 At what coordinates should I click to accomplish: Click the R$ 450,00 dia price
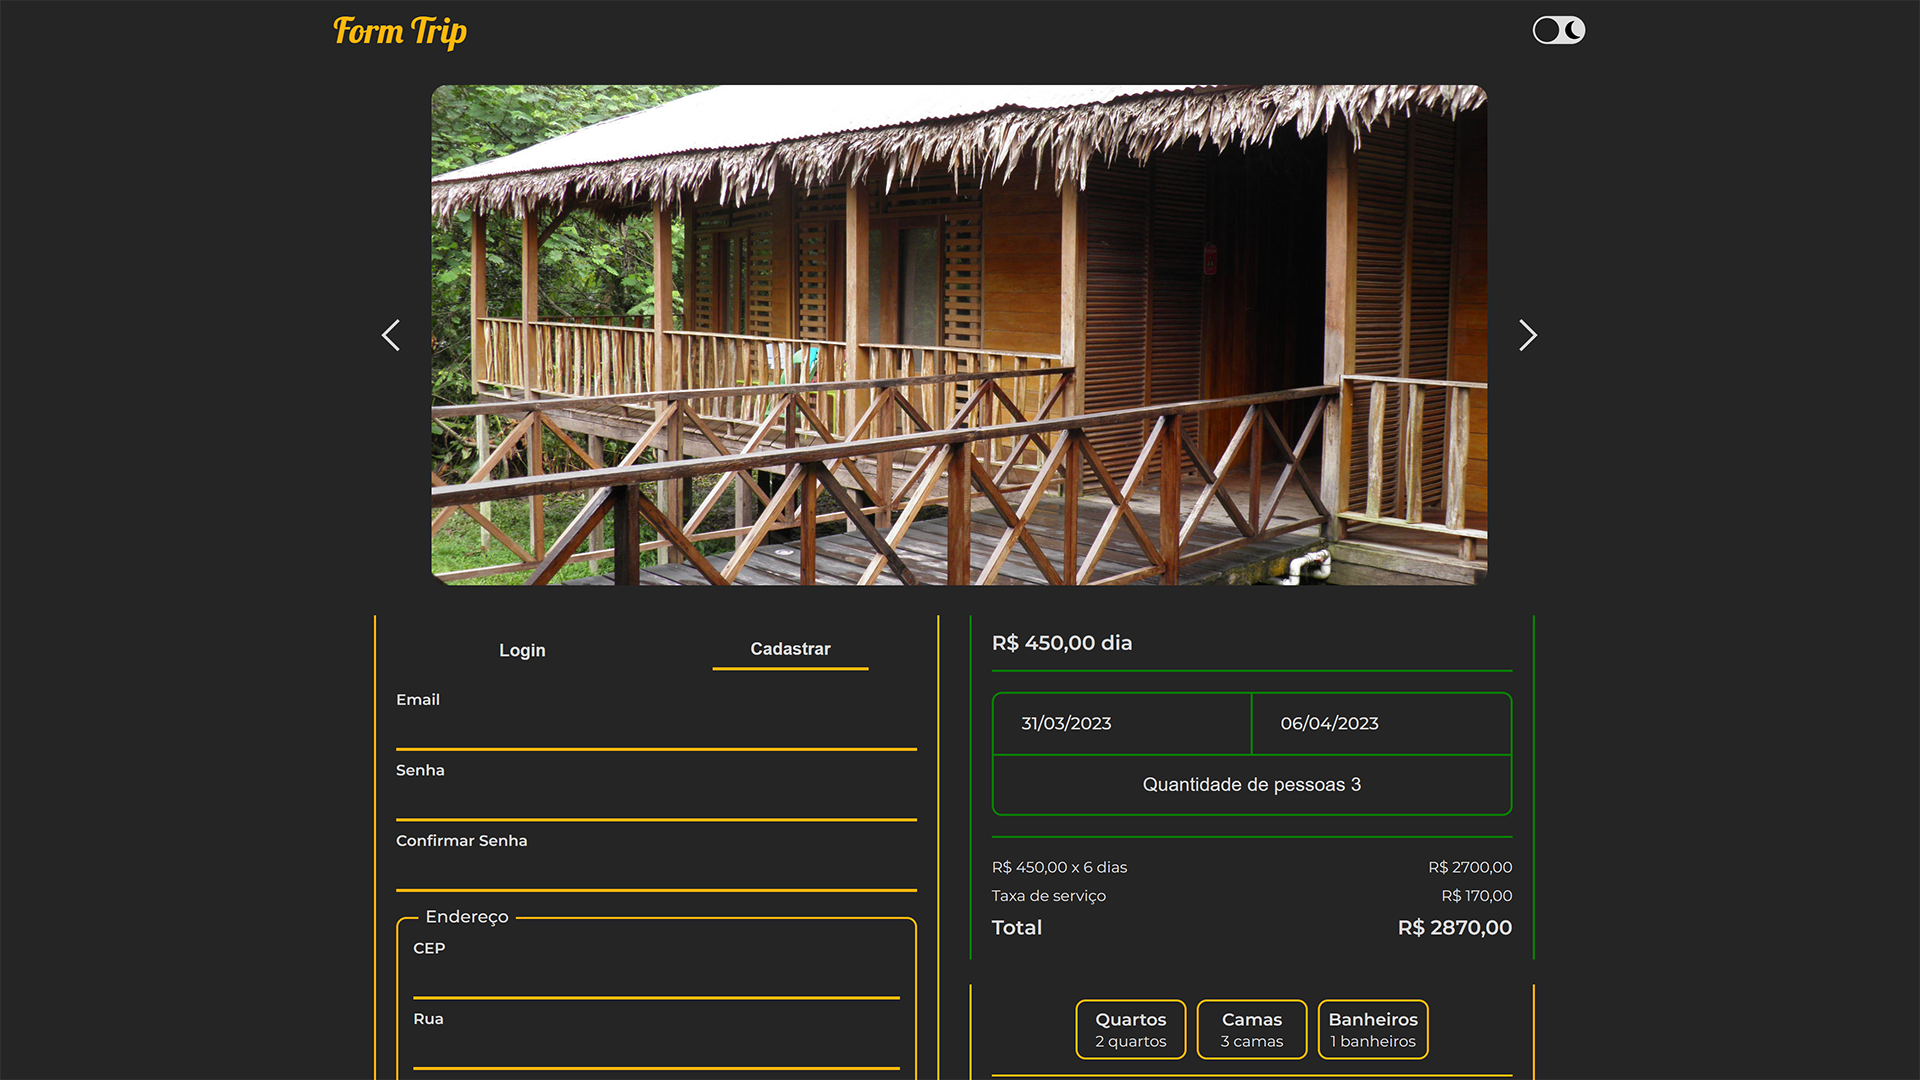1062,643
